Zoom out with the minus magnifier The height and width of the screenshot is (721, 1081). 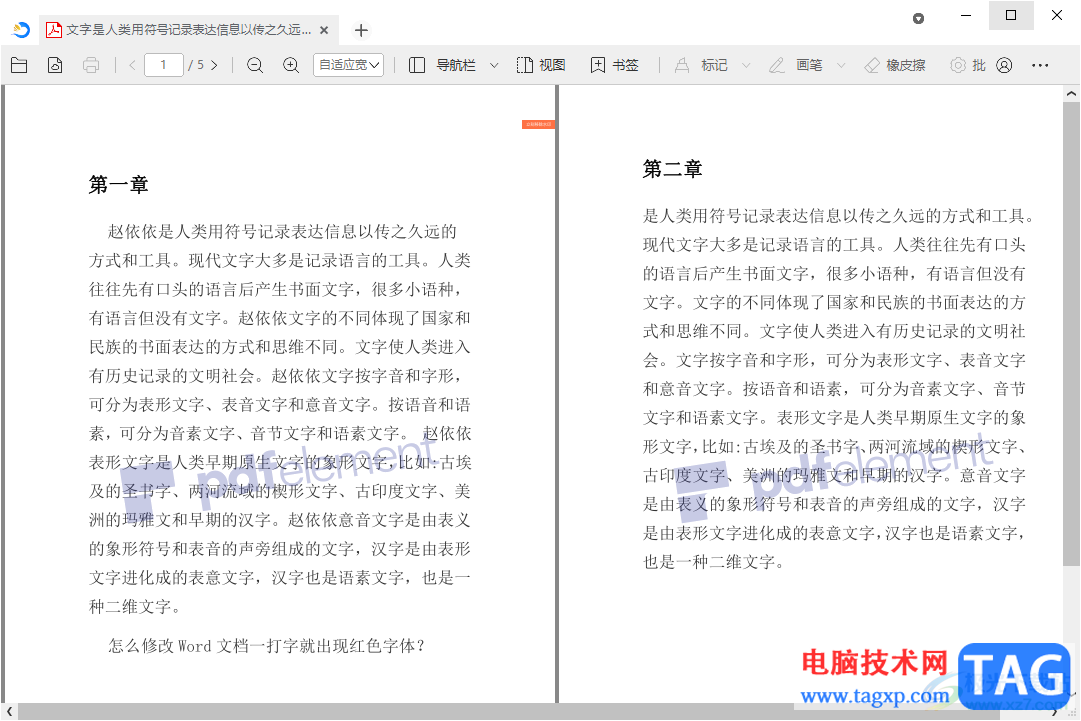pos(255,65)
